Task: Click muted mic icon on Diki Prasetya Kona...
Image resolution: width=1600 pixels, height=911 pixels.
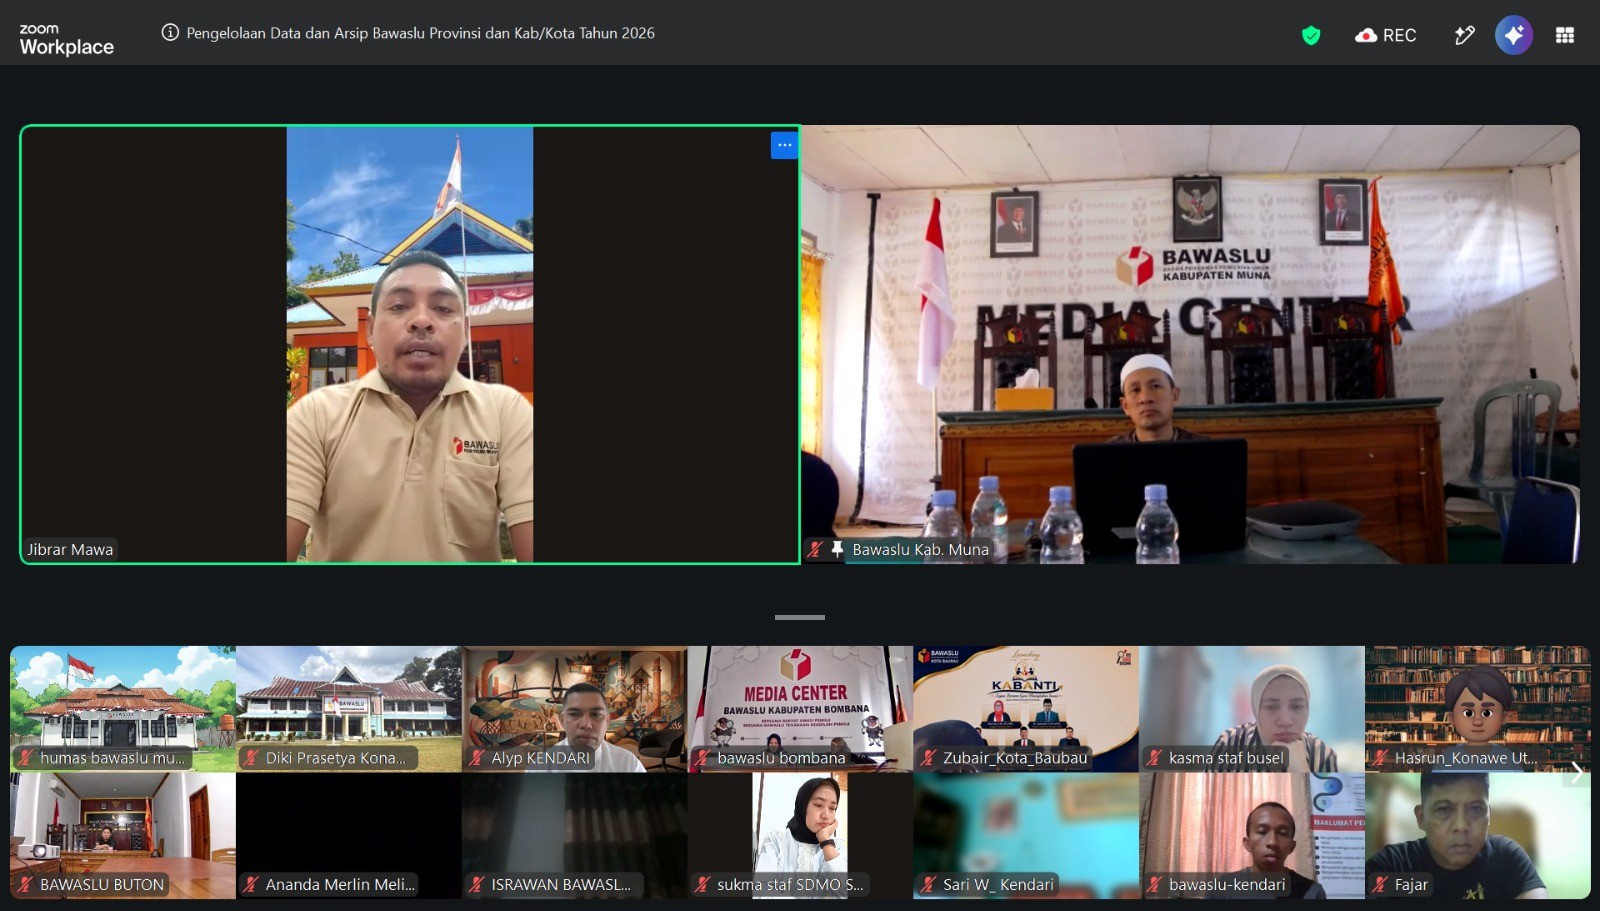Action: [x=252, y=758]
